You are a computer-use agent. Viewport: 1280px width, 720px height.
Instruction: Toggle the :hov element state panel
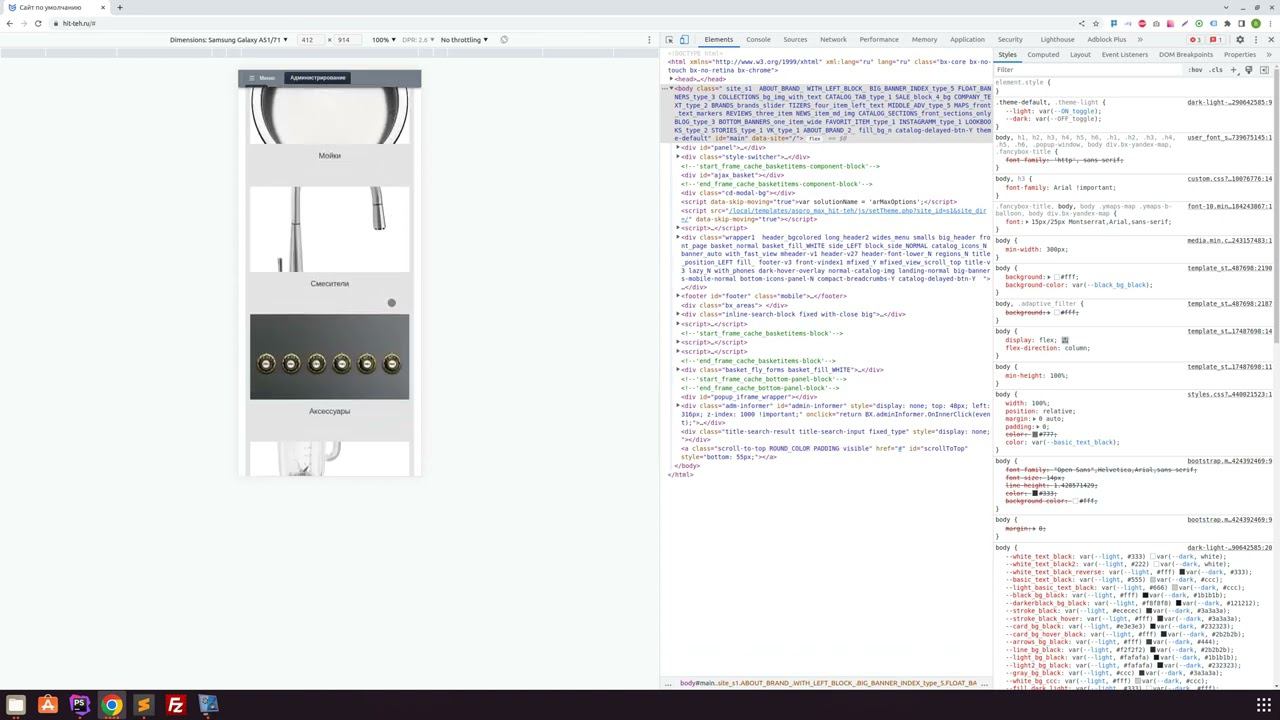pos(1195,70)
